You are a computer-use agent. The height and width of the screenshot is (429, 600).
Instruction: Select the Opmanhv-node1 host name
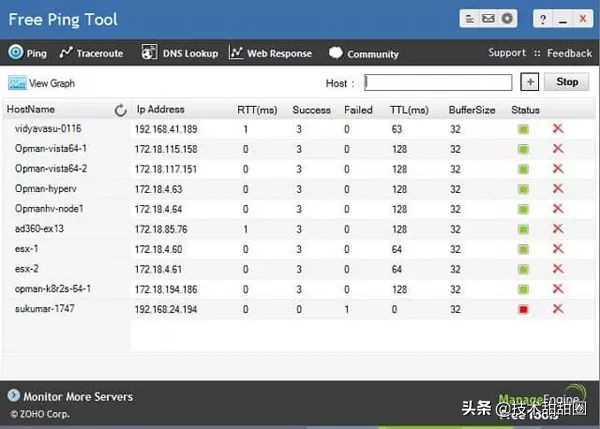(x=49, y=209)
